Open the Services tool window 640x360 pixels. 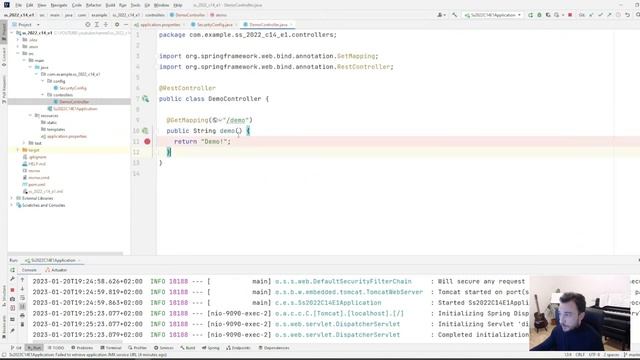(164, 348)
